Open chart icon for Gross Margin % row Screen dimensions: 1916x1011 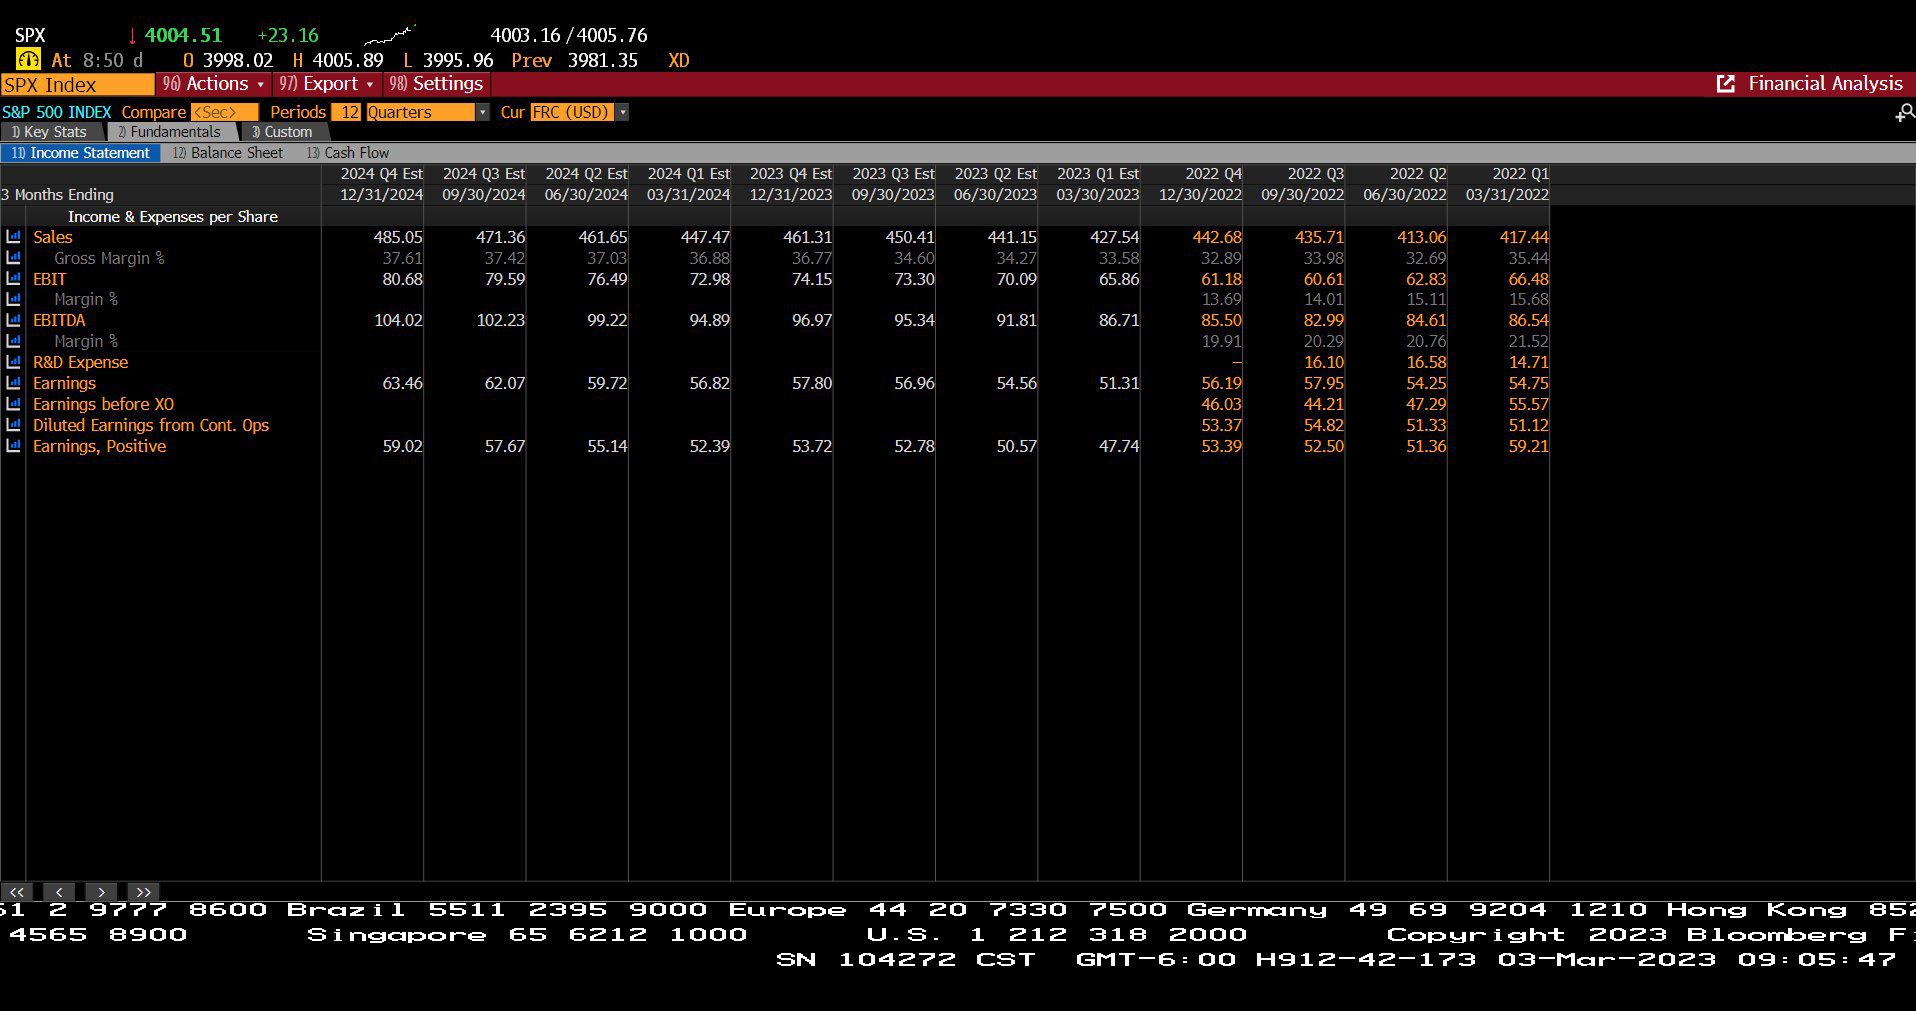pyautogui.click(x=13, y=258)
